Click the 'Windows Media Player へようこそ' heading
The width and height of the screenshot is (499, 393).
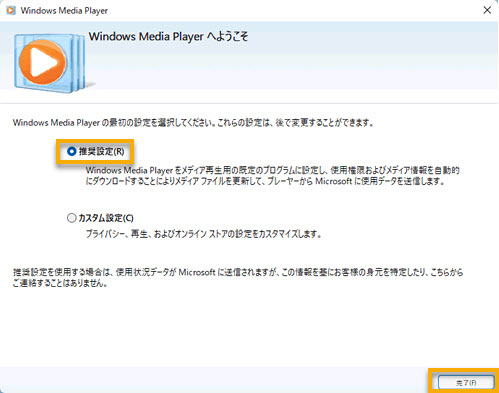pos(168,36)
